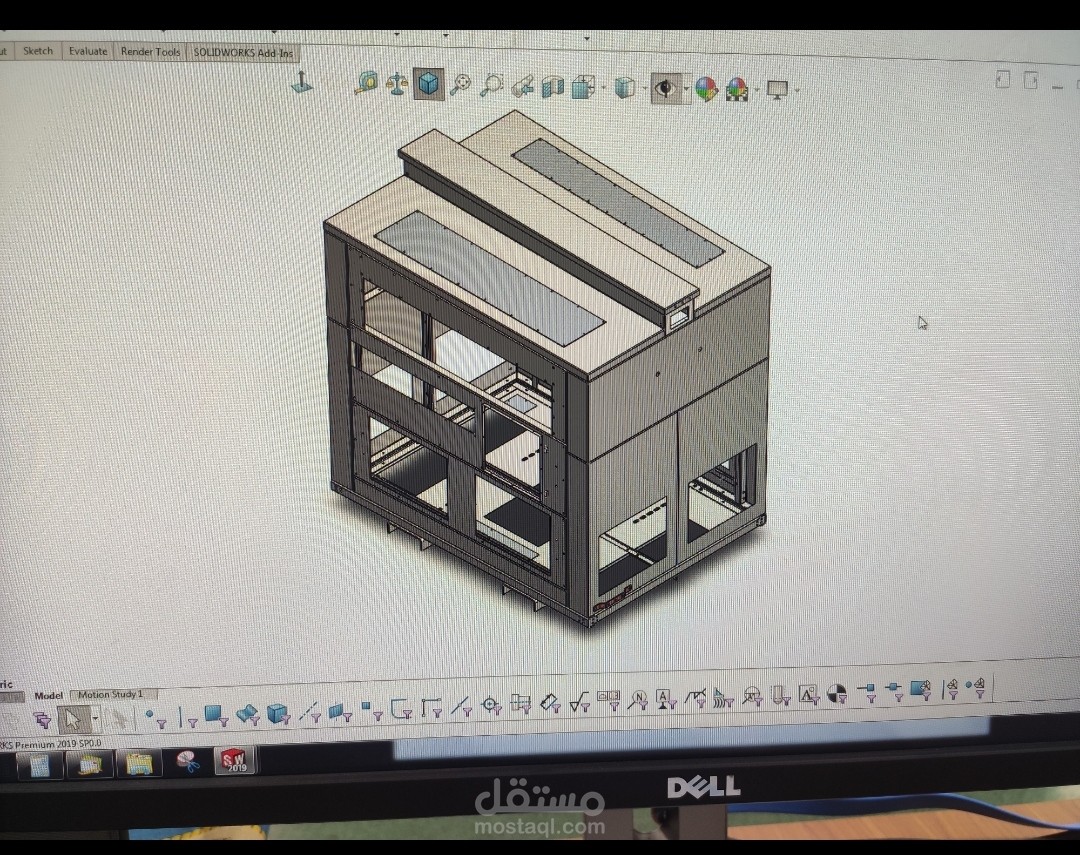Screen dimensions: 1080x855
Task: Click the Toggle Selection Filters funnel icon
Action: 43,720
